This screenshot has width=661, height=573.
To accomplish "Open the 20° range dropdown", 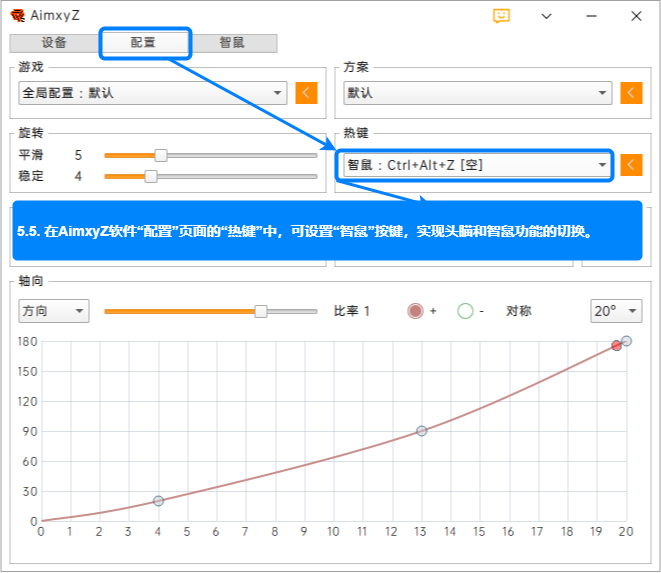I will 616,311.
